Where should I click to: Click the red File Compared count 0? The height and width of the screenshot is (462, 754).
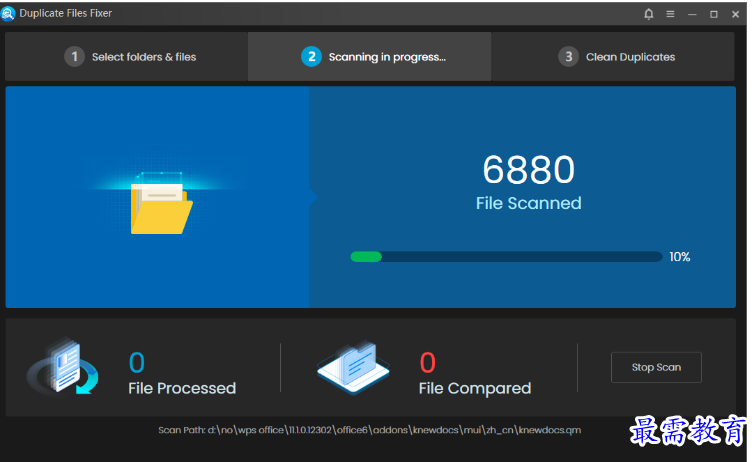(x=427, y=362)
